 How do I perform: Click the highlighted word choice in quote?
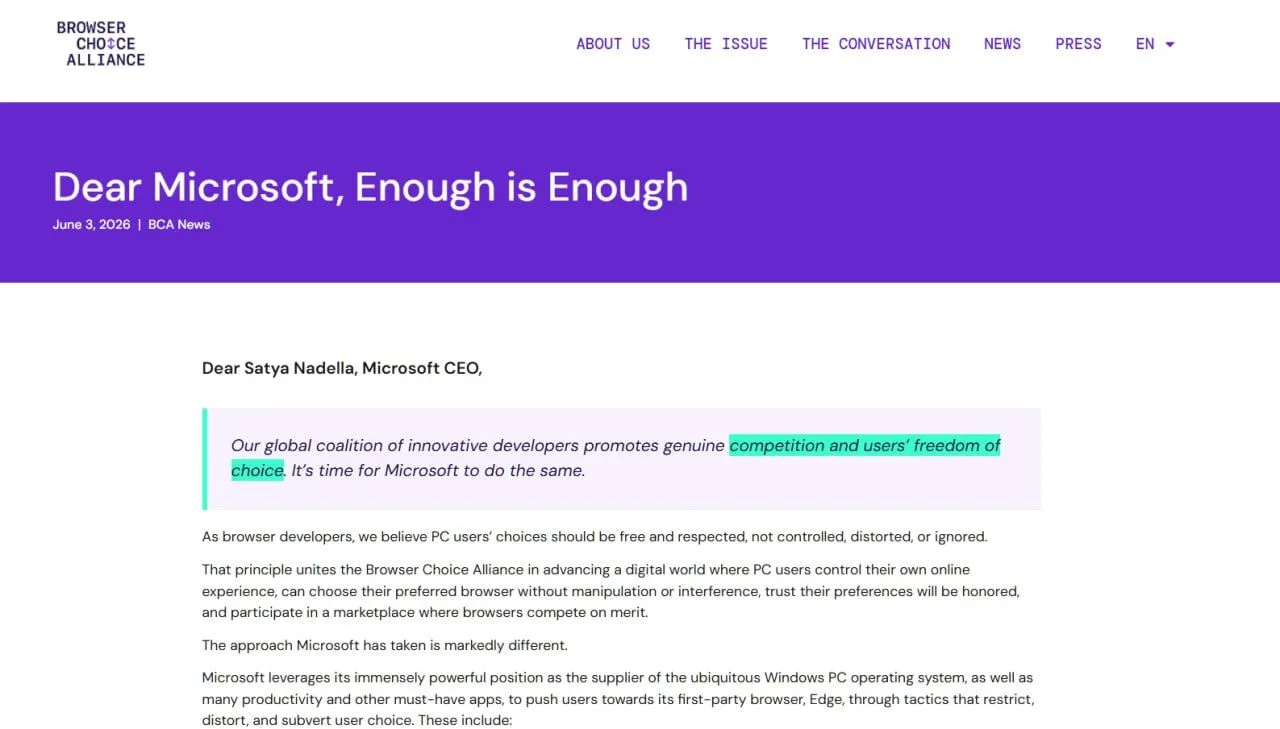(x=257, y=470)
